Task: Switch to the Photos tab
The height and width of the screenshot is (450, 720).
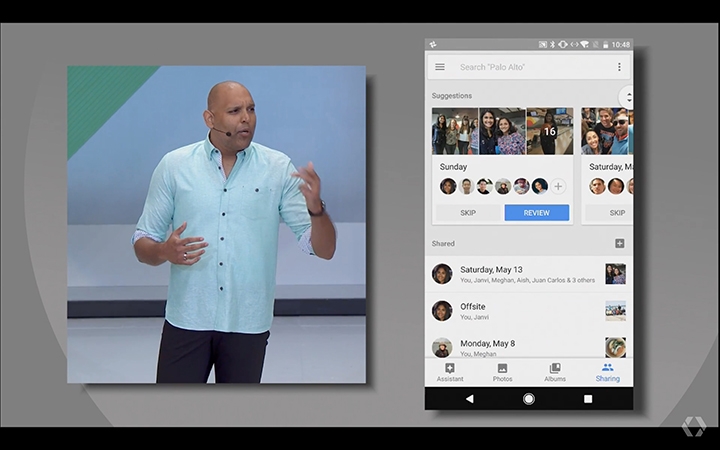Action: [502, 372]
